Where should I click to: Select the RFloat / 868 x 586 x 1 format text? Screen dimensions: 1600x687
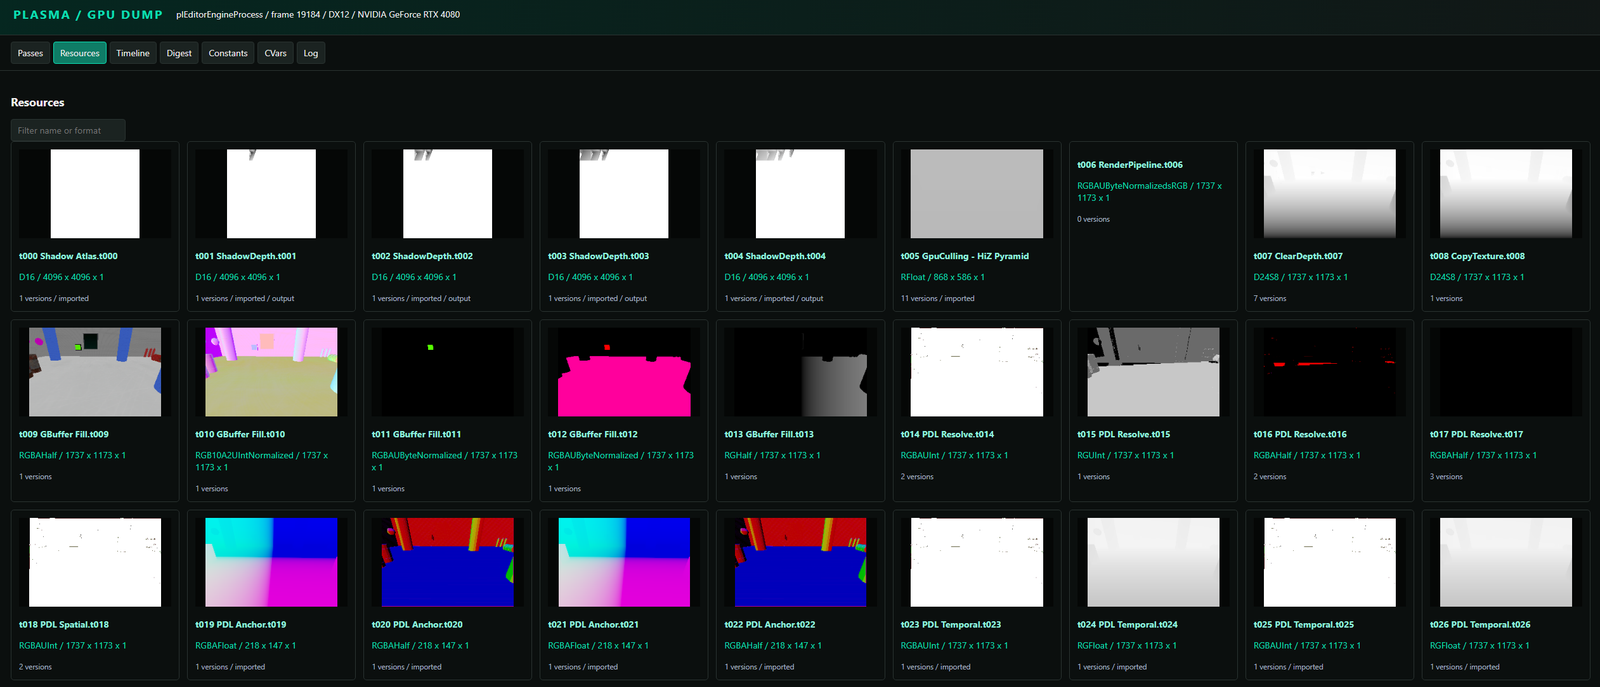[943, 277]
